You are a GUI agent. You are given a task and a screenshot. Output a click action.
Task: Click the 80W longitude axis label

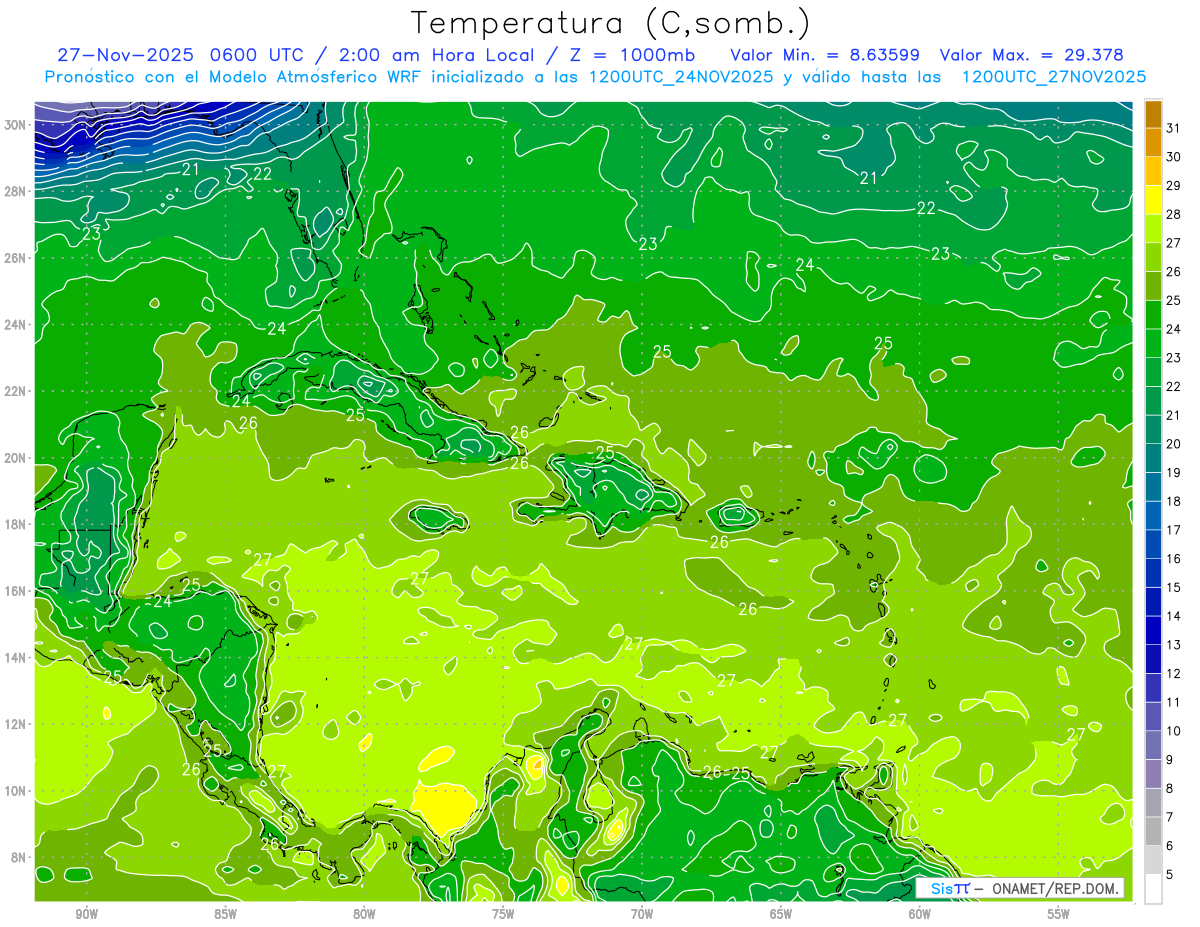click(x=364, y=914)
